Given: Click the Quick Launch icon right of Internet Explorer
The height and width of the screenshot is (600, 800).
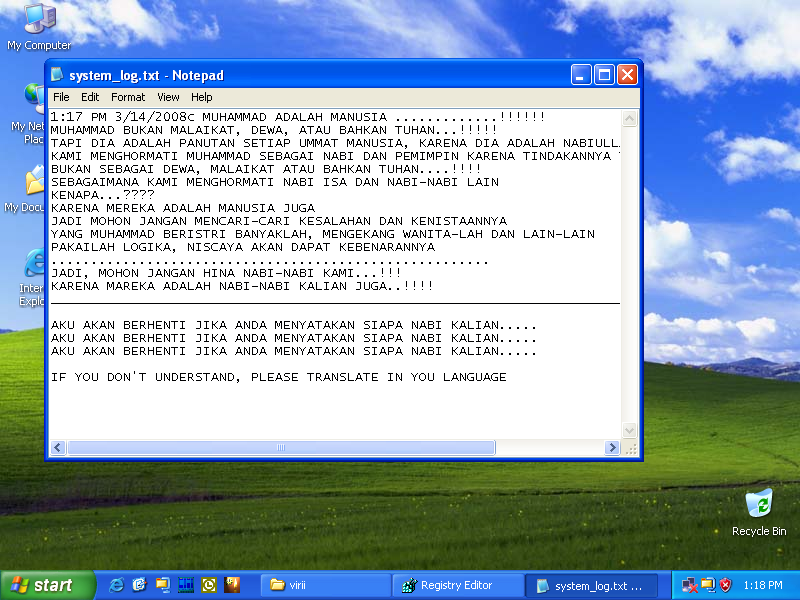Looking at the screenshot, I should tap(139, 585).
